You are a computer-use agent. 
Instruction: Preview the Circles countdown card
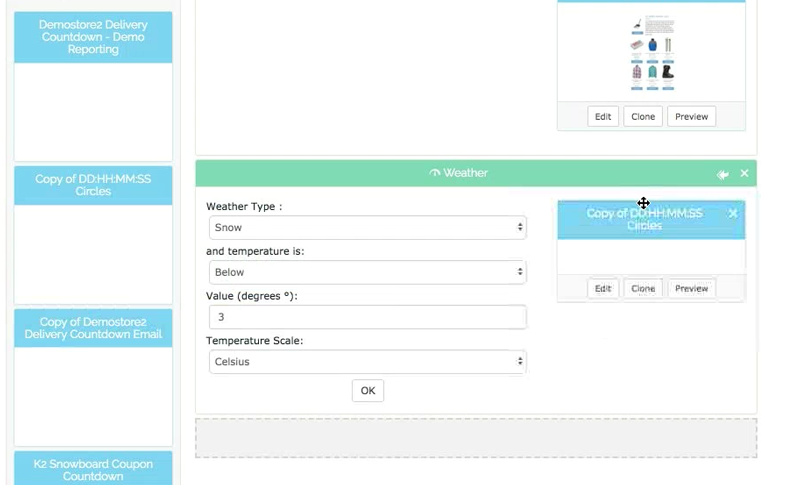coord(691,289)
